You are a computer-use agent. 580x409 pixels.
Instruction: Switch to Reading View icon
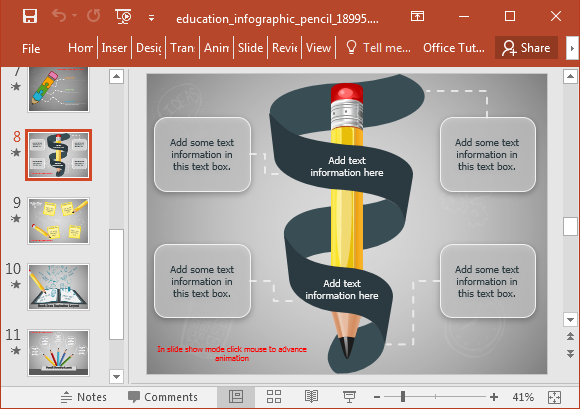click(311, 396)
